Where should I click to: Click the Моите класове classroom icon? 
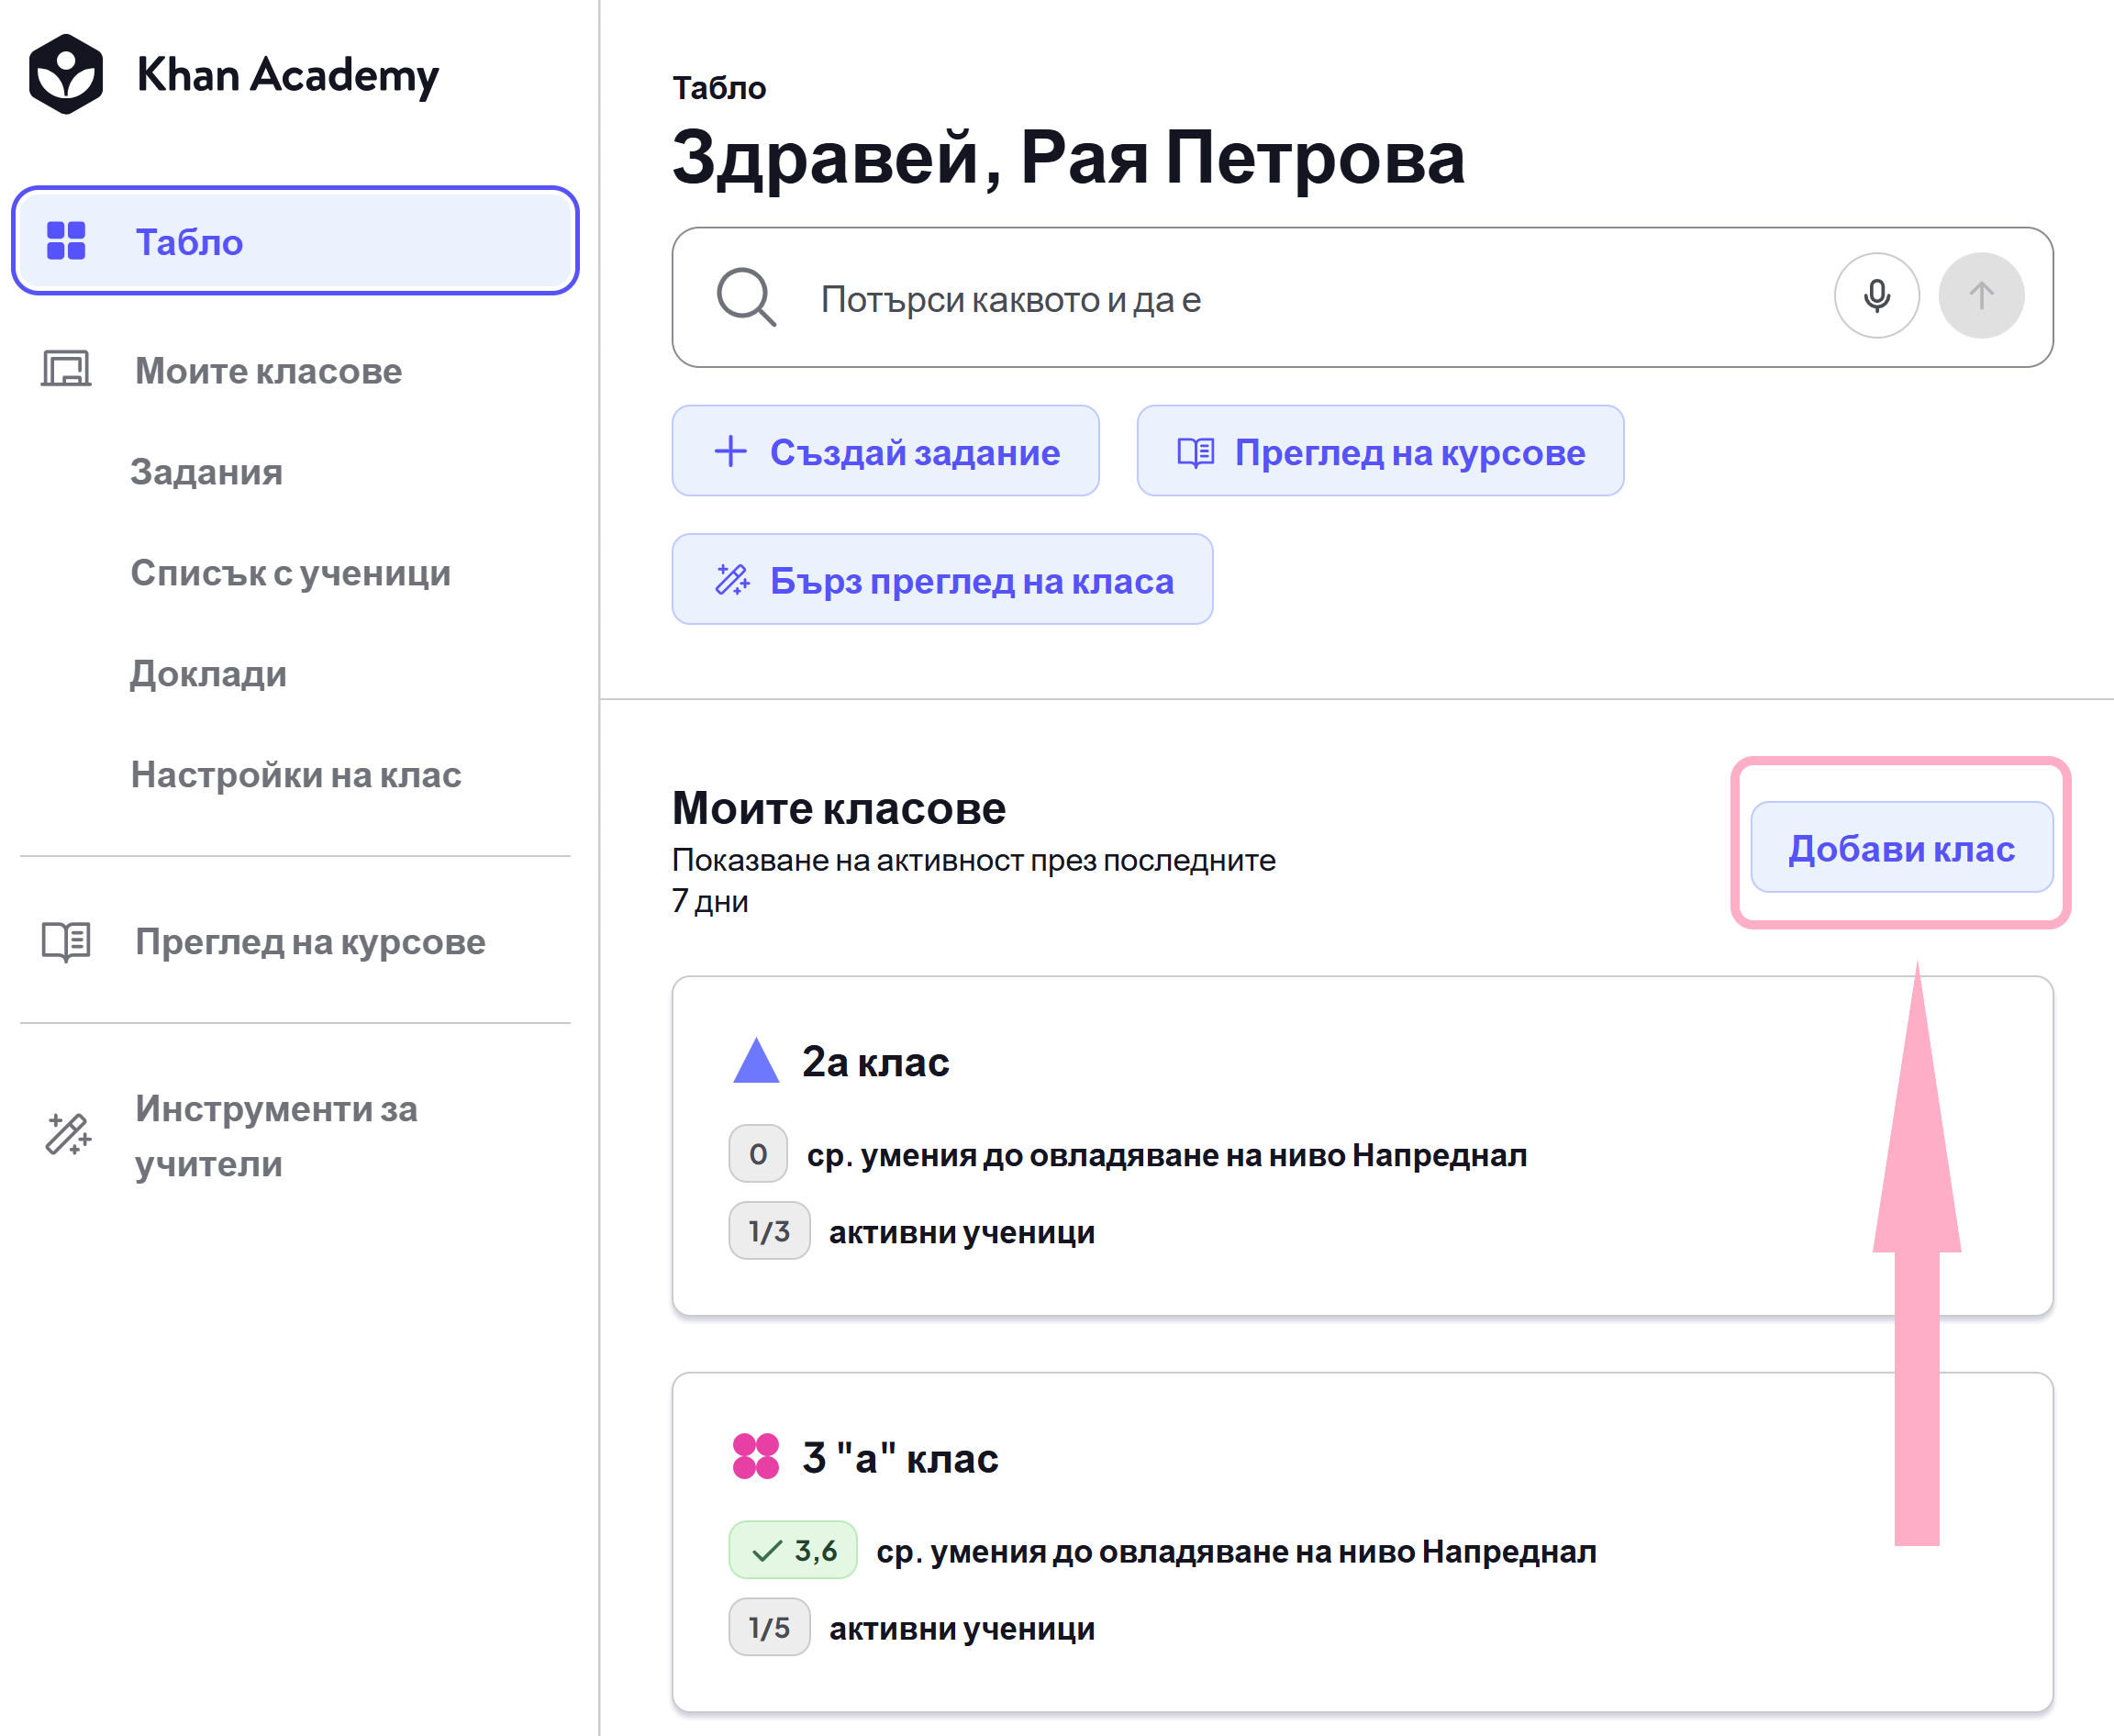click(66, 369)
